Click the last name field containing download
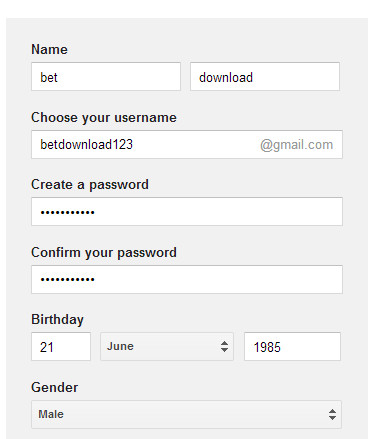This screenshot has height=439, width=375. [265, 76]
